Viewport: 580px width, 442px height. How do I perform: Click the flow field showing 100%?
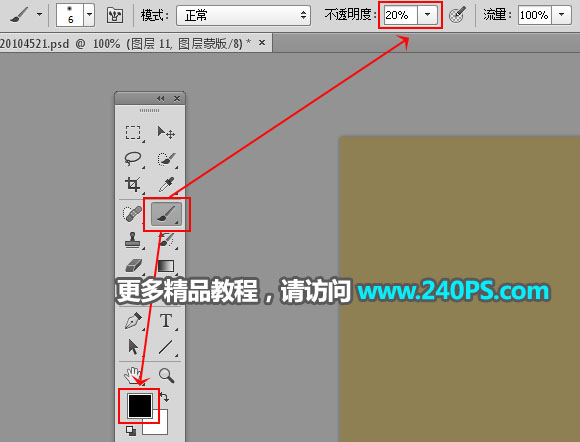[535, 15]
